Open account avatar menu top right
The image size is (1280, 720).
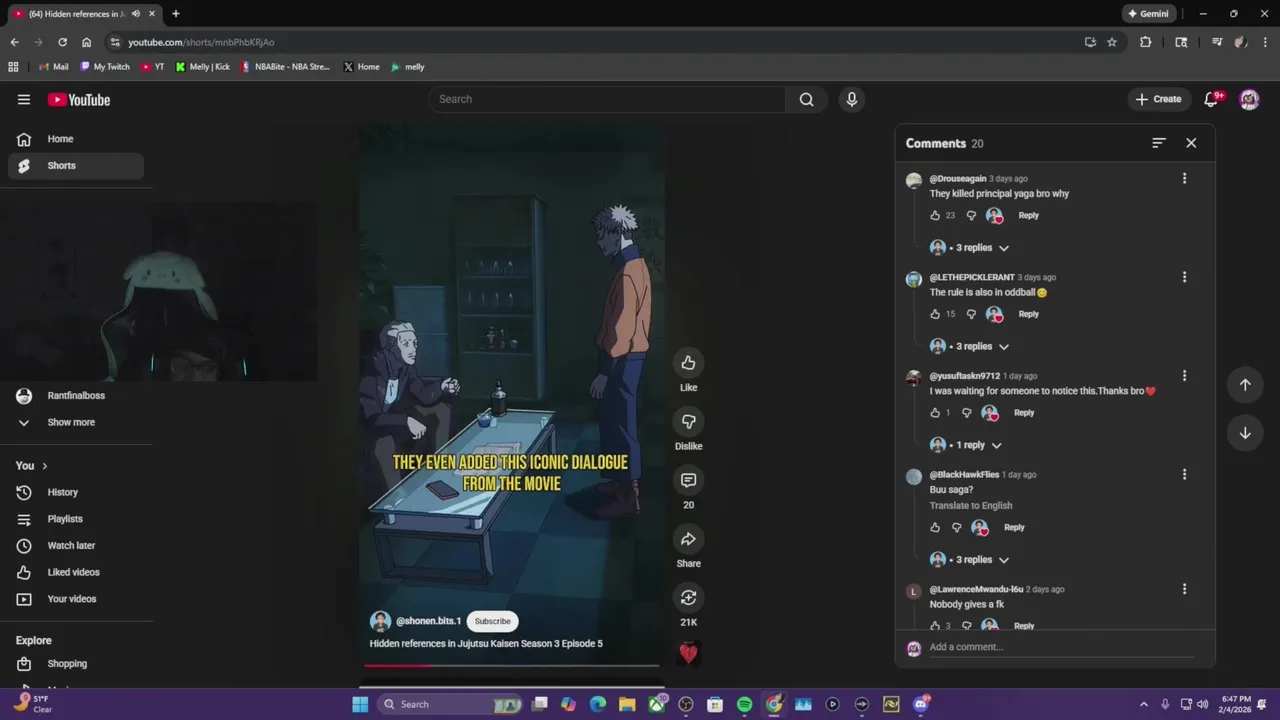1249,99
